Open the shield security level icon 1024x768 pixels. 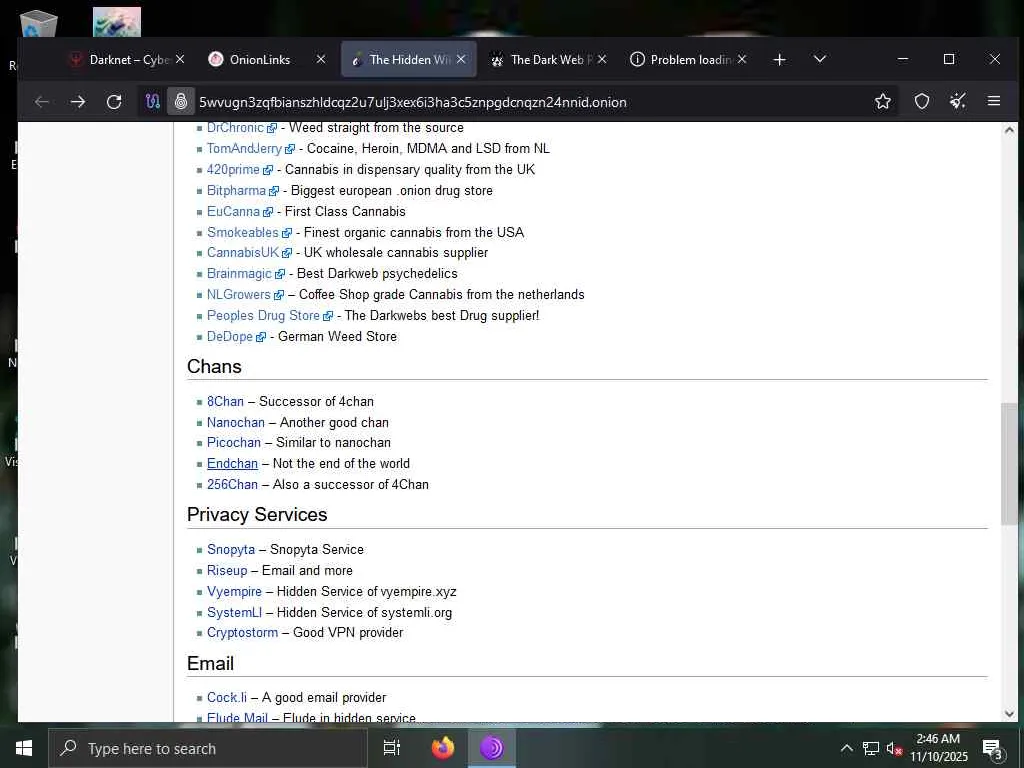click(x=921, y=101)
